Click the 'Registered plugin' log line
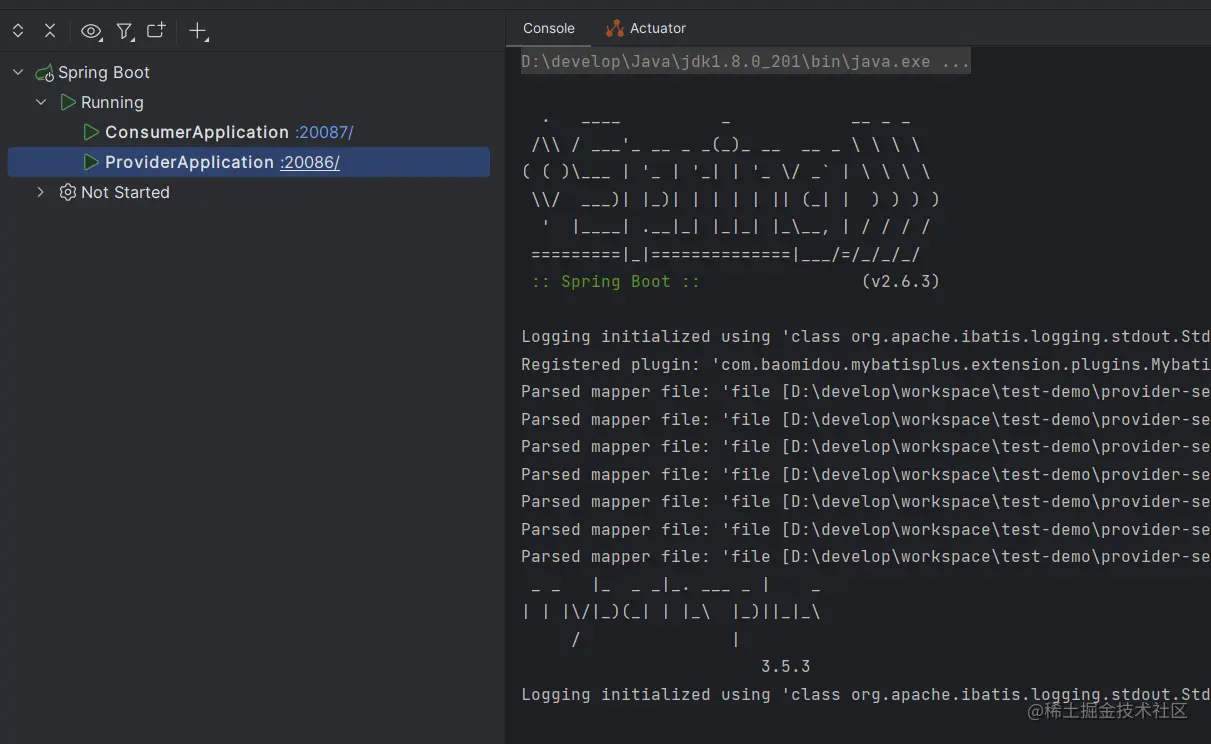 click(x=866, y=364)
